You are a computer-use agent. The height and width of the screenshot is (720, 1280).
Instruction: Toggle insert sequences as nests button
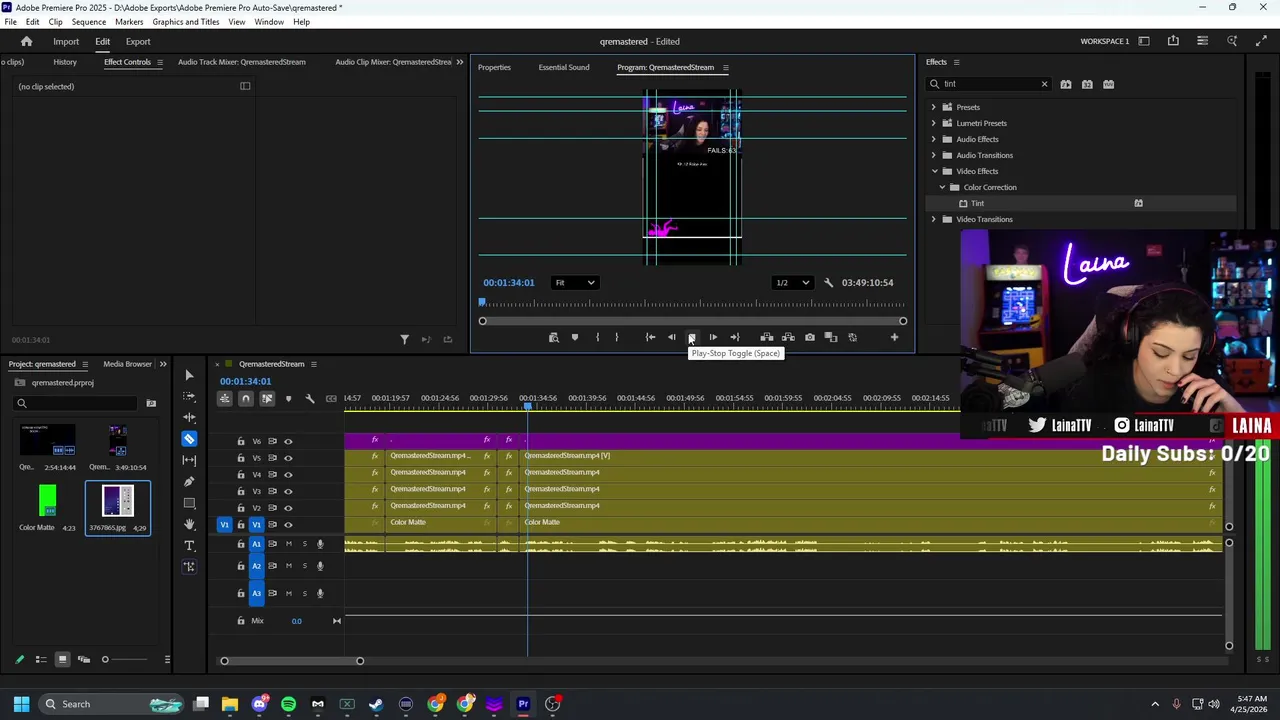[x=224, y=398]
